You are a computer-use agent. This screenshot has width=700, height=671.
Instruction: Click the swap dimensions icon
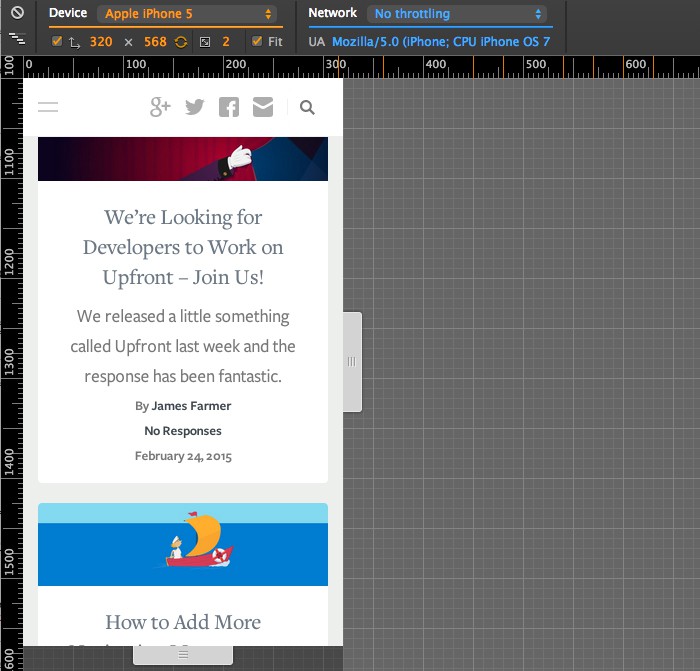[x=74, y=42]
